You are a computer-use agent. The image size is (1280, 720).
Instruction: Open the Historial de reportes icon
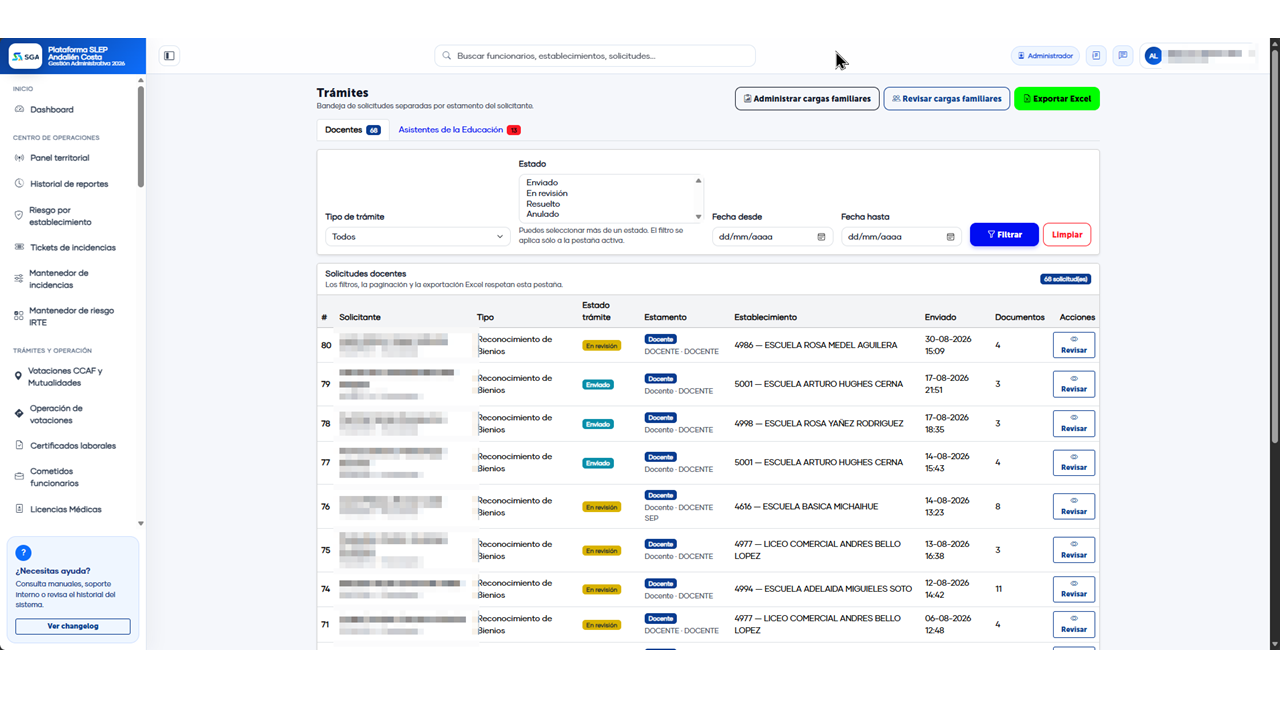[19, 184]
